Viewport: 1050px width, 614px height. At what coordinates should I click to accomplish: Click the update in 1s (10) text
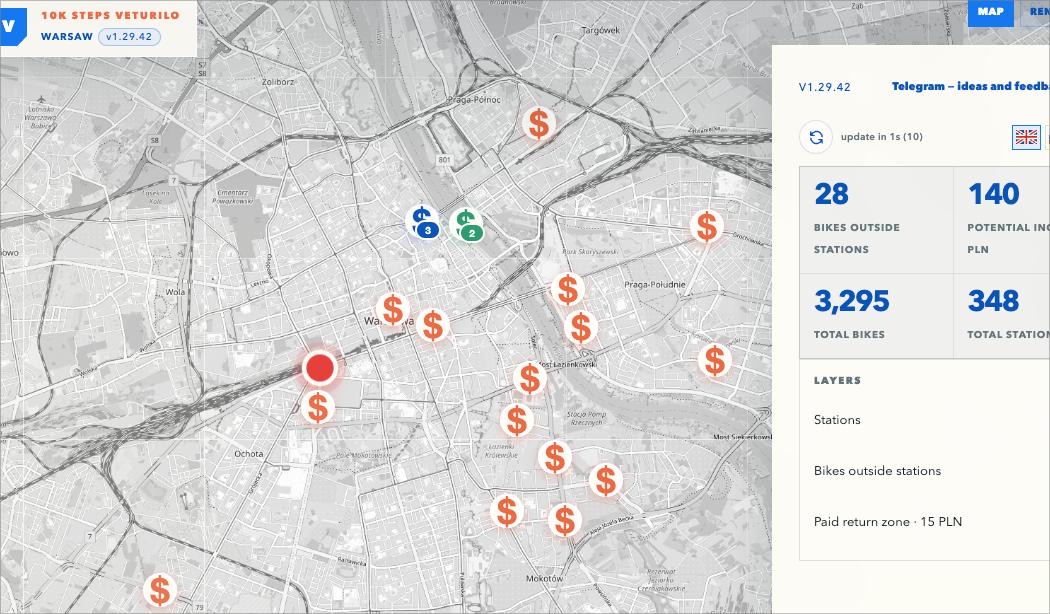[x=881, y=137]
